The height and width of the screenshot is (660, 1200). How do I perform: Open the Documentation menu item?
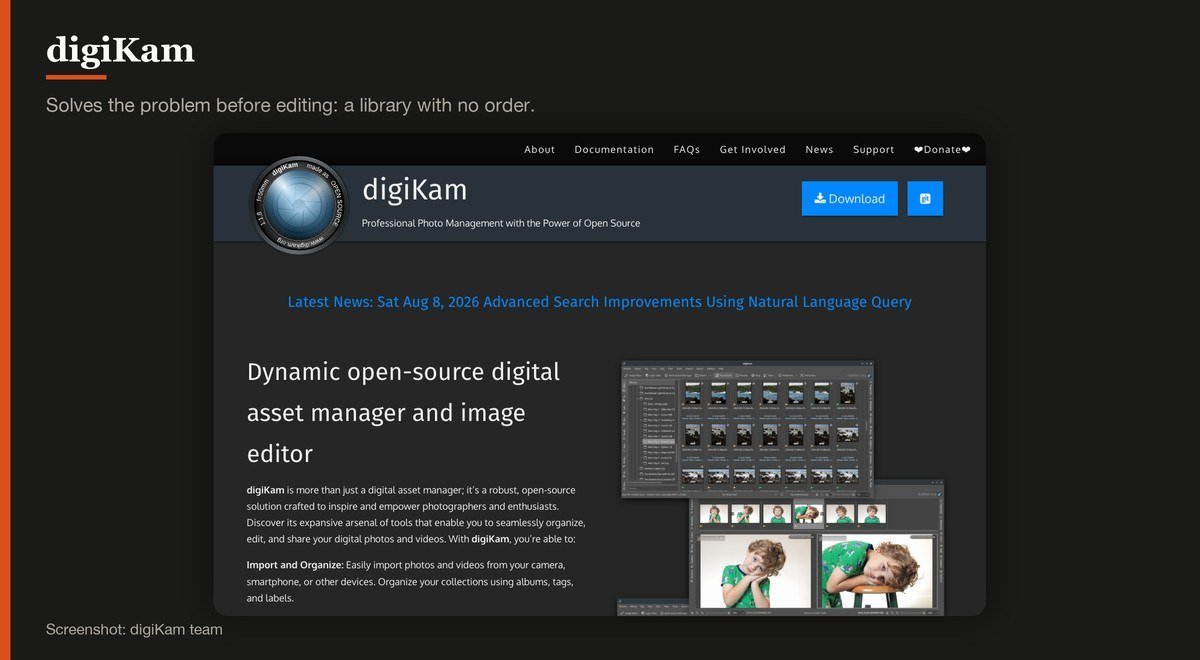point(614,150)
